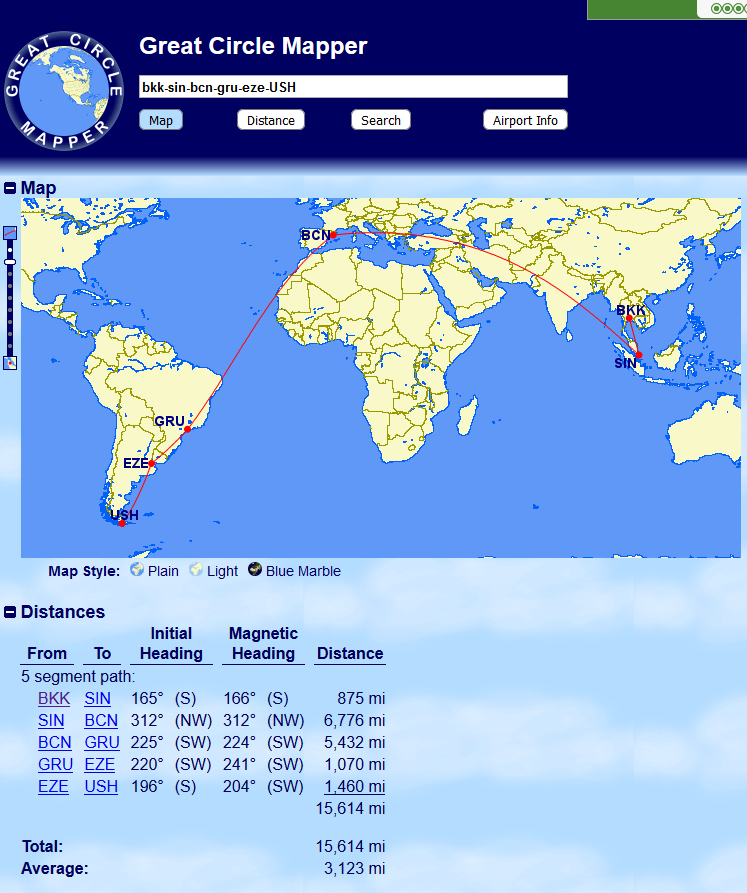Click the 5,432 mi distance value
Viewport: 747px width, 893px height.
(354, 743)
